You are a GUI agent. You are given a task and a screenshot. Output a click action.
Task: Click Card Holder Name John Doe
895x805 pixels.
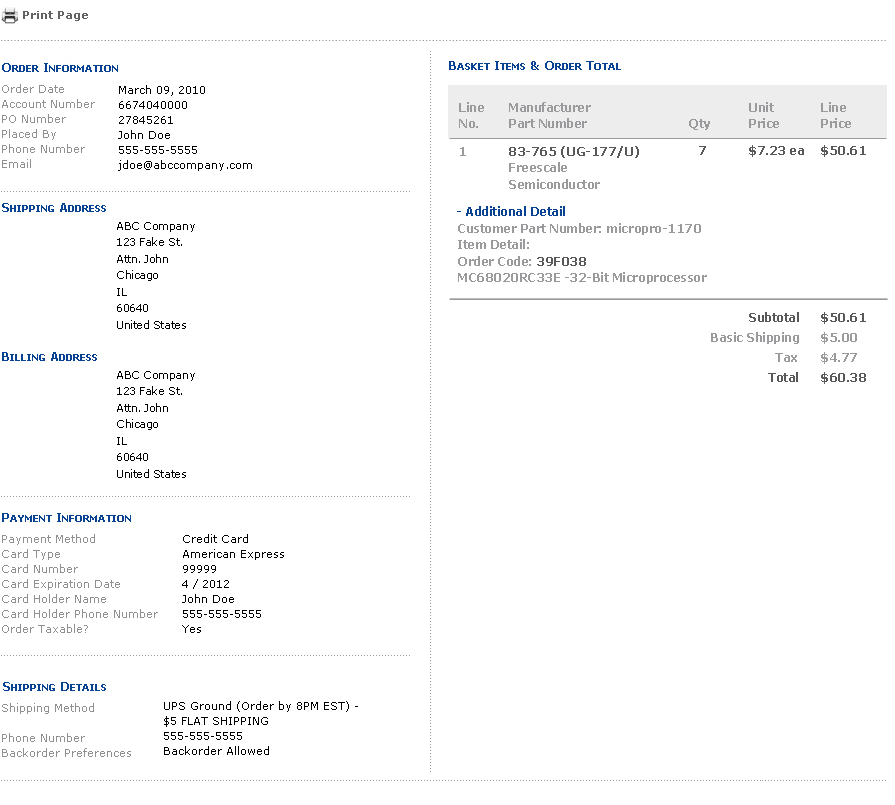pos(208,599)
